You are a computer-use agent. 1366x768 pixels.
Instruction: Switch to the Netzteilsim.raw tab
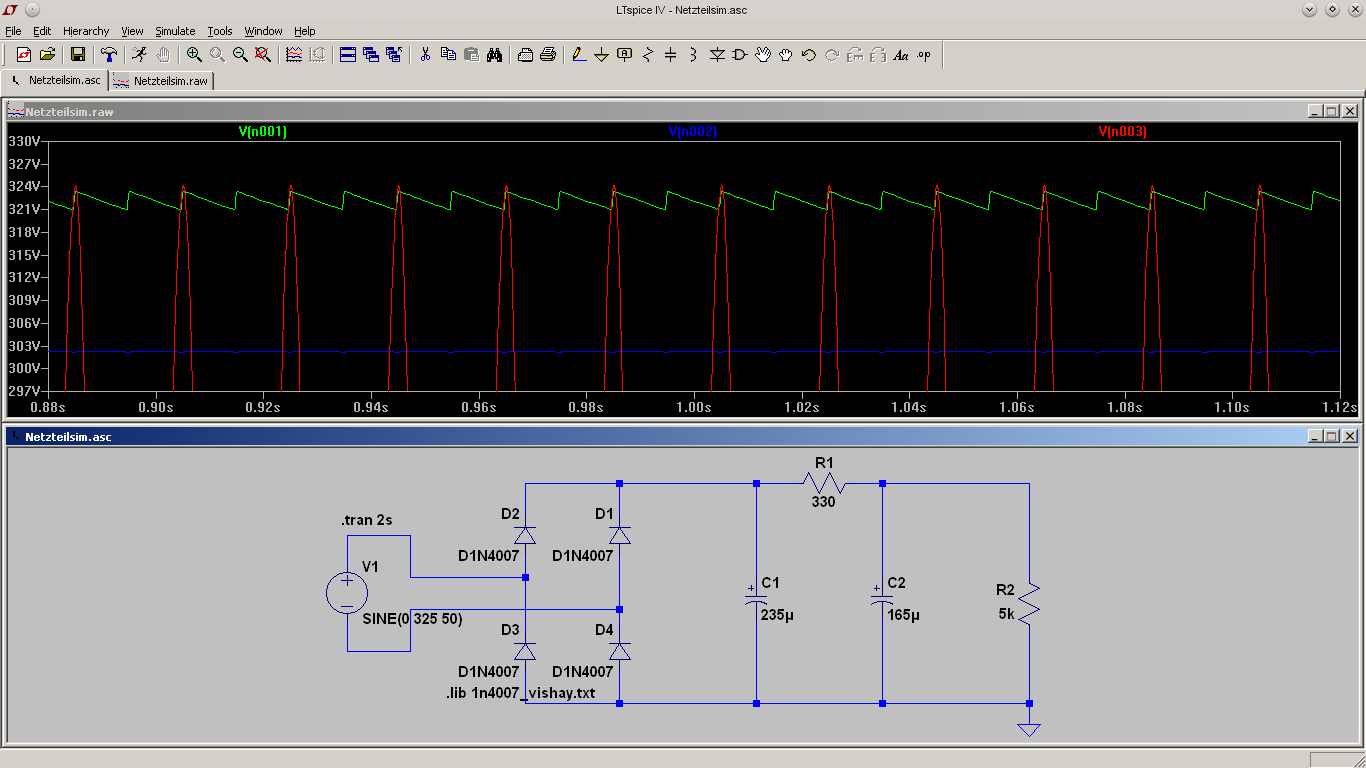point(170,81)
